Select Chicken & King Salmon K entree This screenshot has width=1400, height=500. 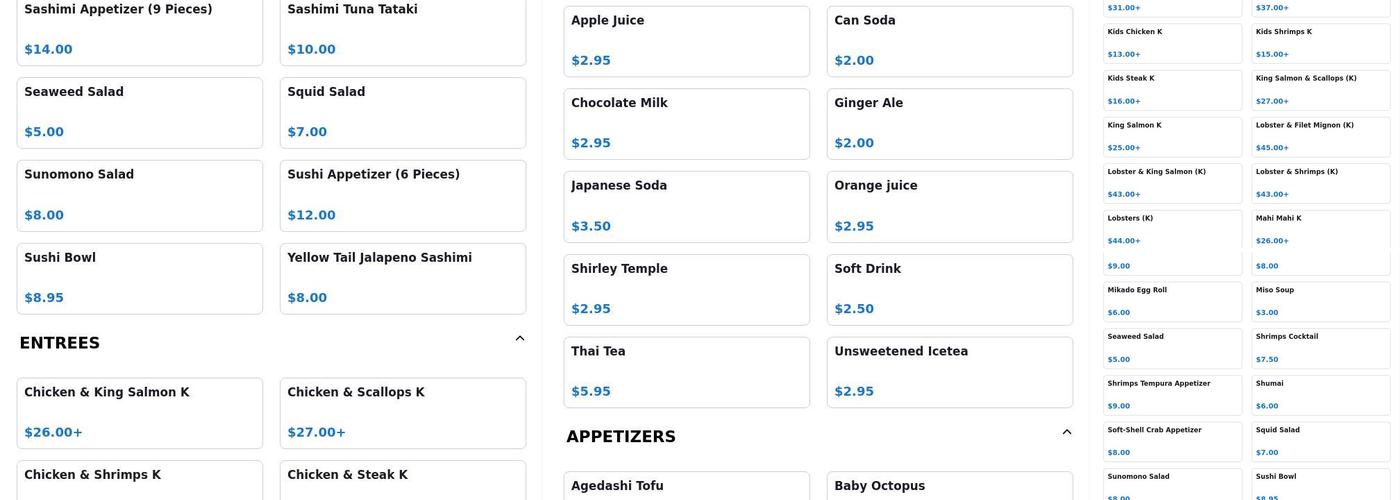[139, 413]
